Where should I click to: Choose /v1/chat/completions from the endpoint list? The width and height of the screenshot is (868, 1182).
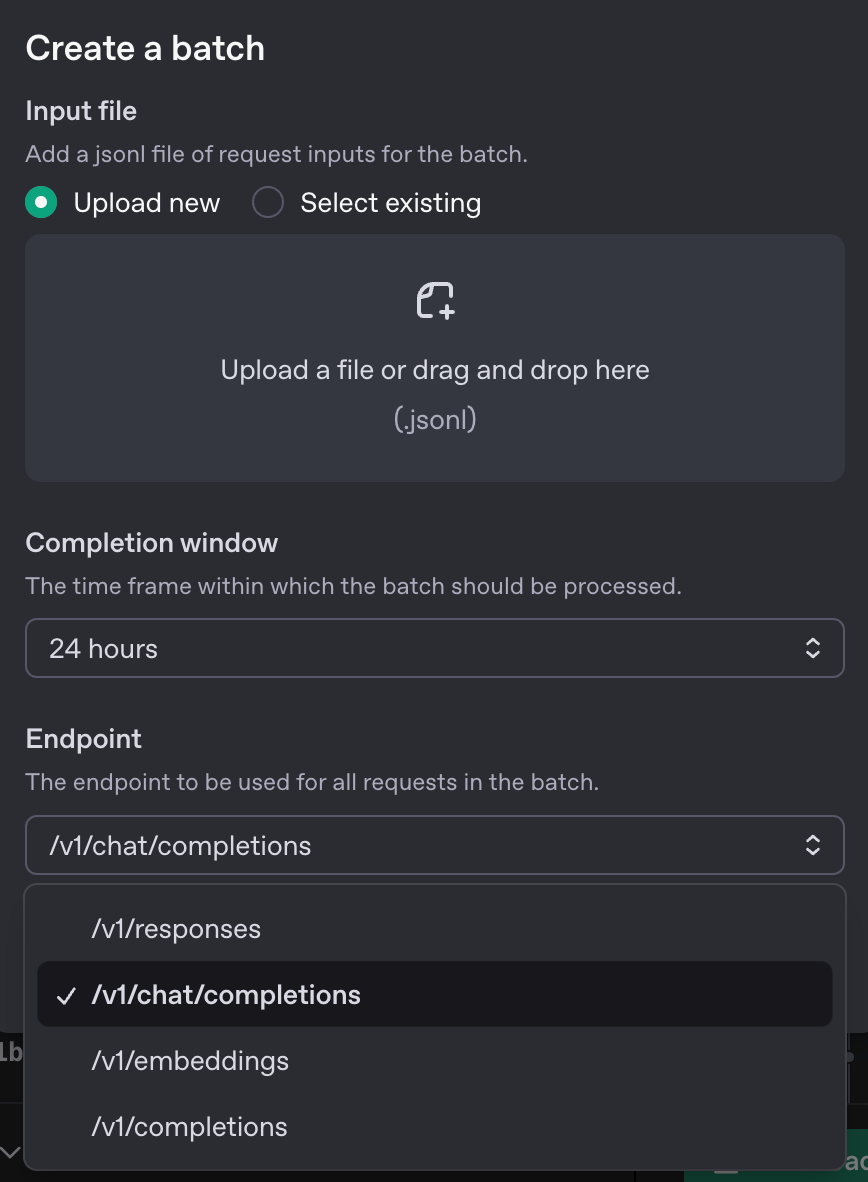(x=227, y=995)
